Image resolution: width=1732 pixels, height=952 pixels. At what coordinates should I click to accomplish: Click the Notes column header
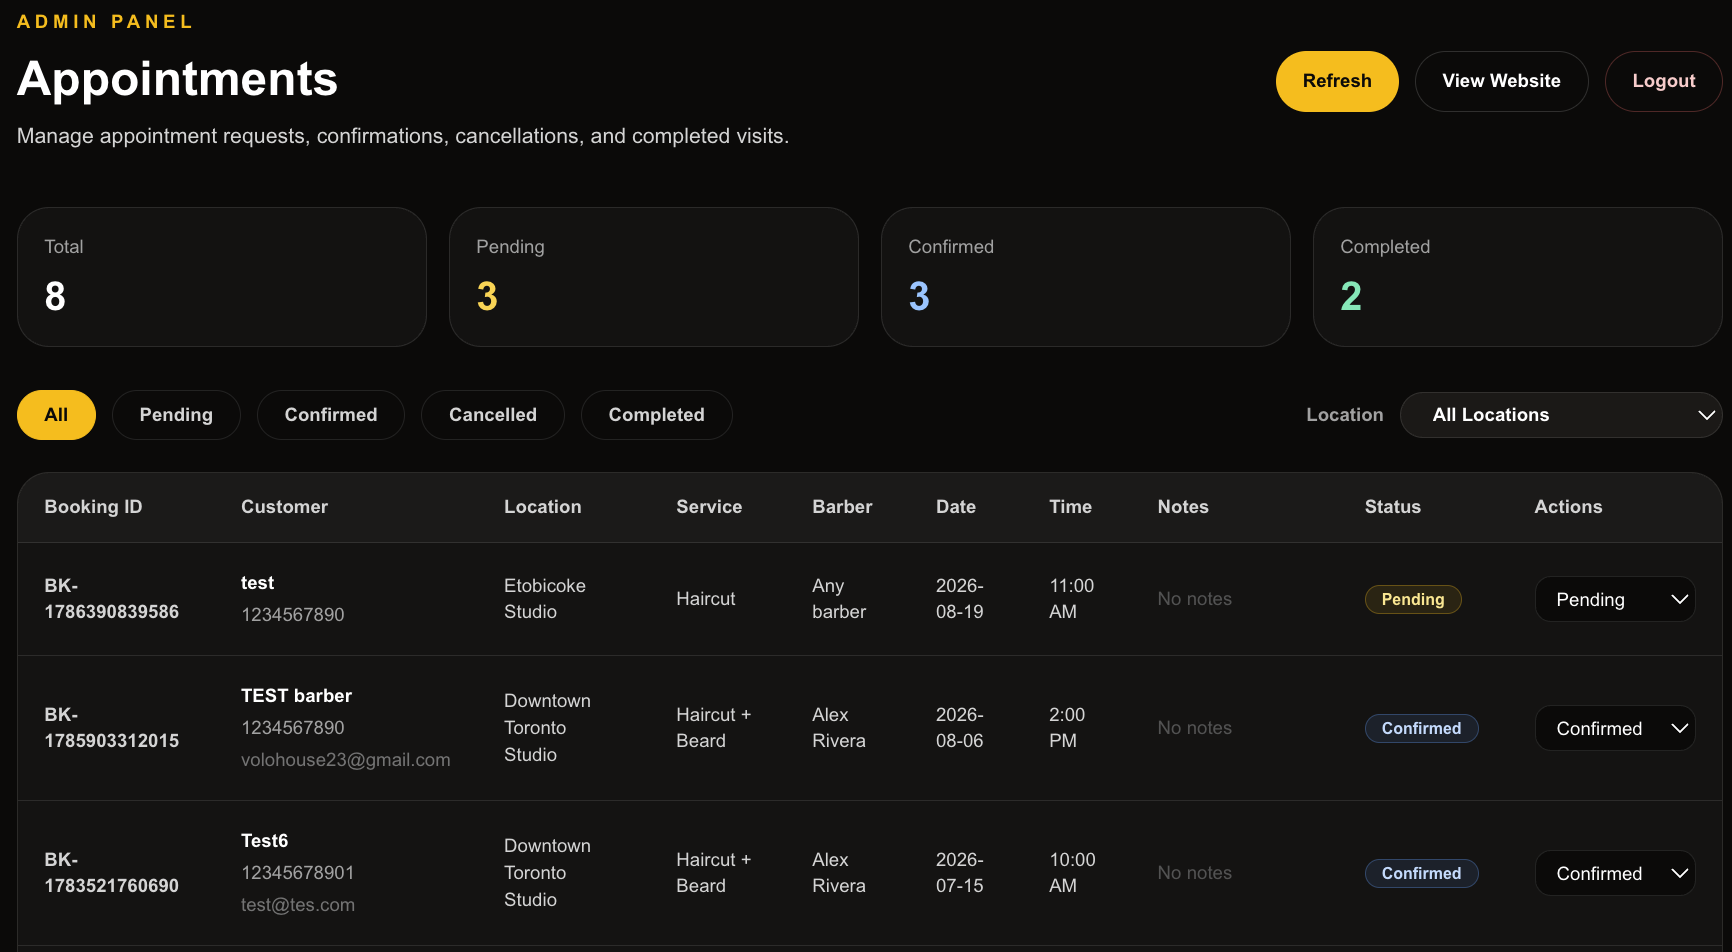click(1183, 507)
